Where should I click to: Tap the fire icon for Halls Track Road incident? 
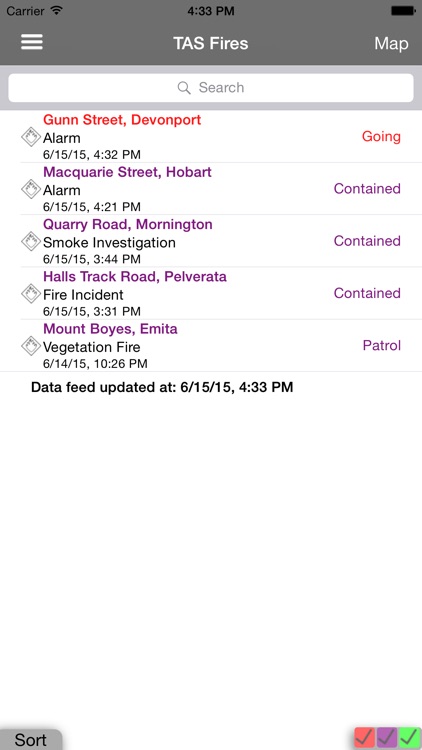click(x=31, y=293)
